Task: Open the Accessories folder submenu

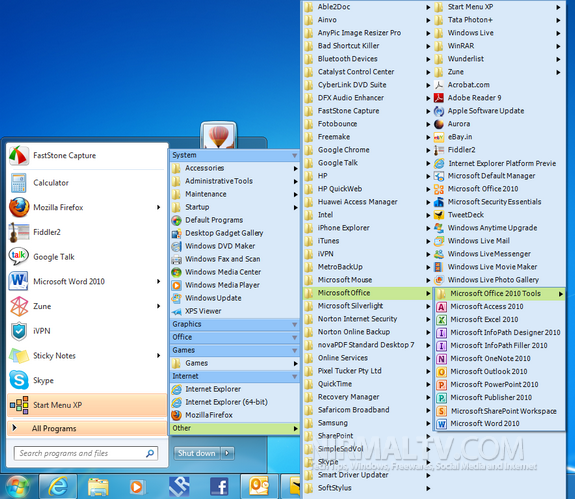Action: point(235,168)
